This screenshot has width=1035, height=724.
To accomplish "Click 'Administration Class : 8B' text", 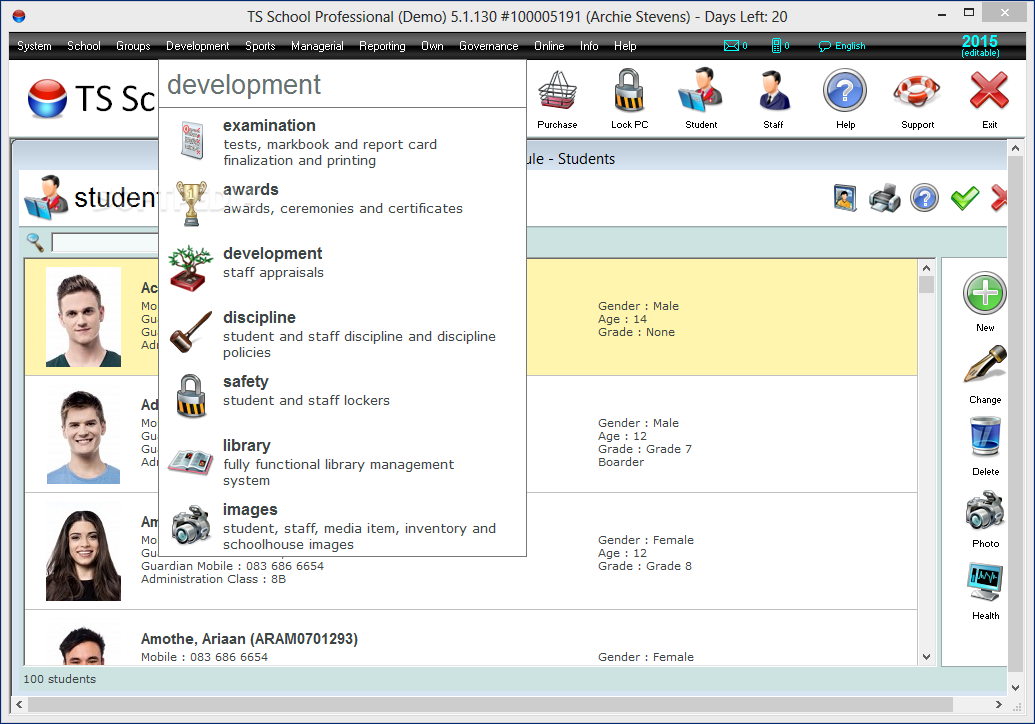I will 213,579.
